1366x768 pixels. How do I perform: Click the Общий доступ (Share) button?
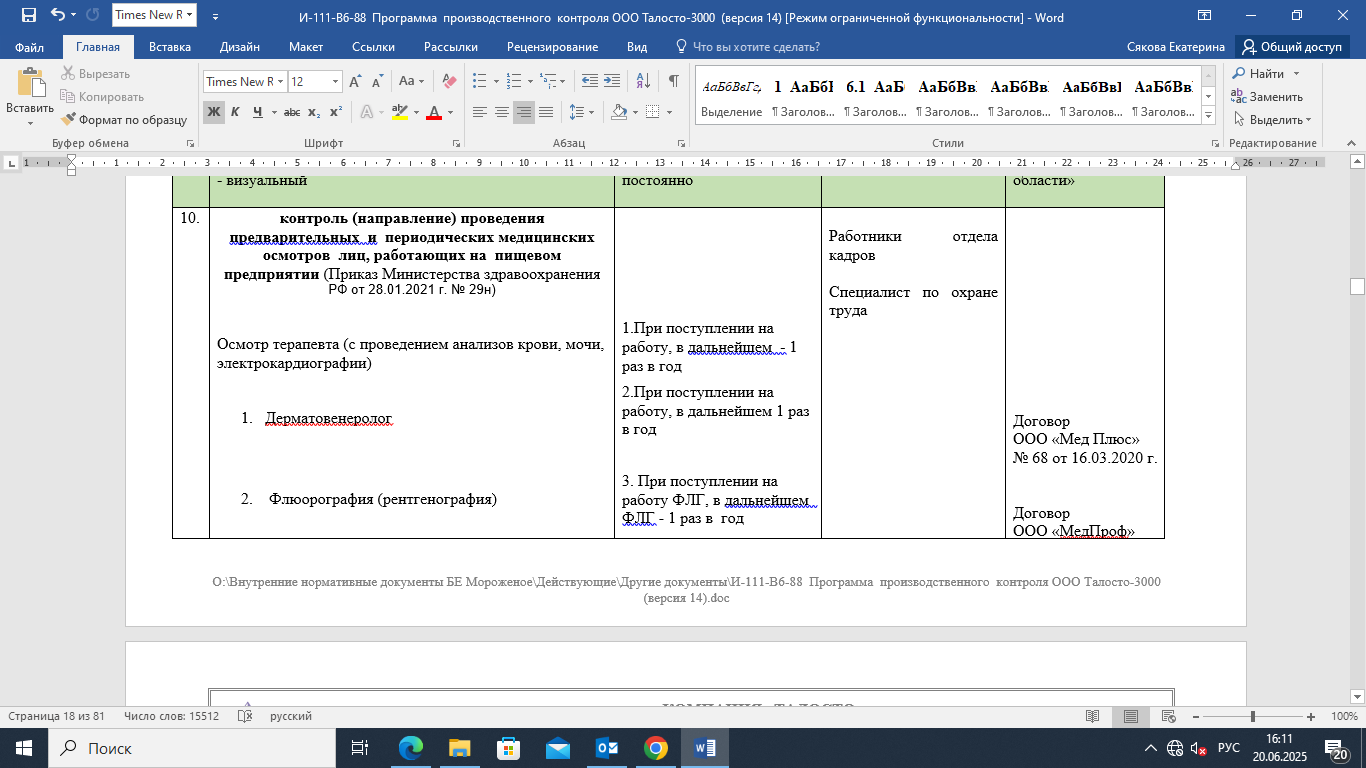coord(1291,47)
